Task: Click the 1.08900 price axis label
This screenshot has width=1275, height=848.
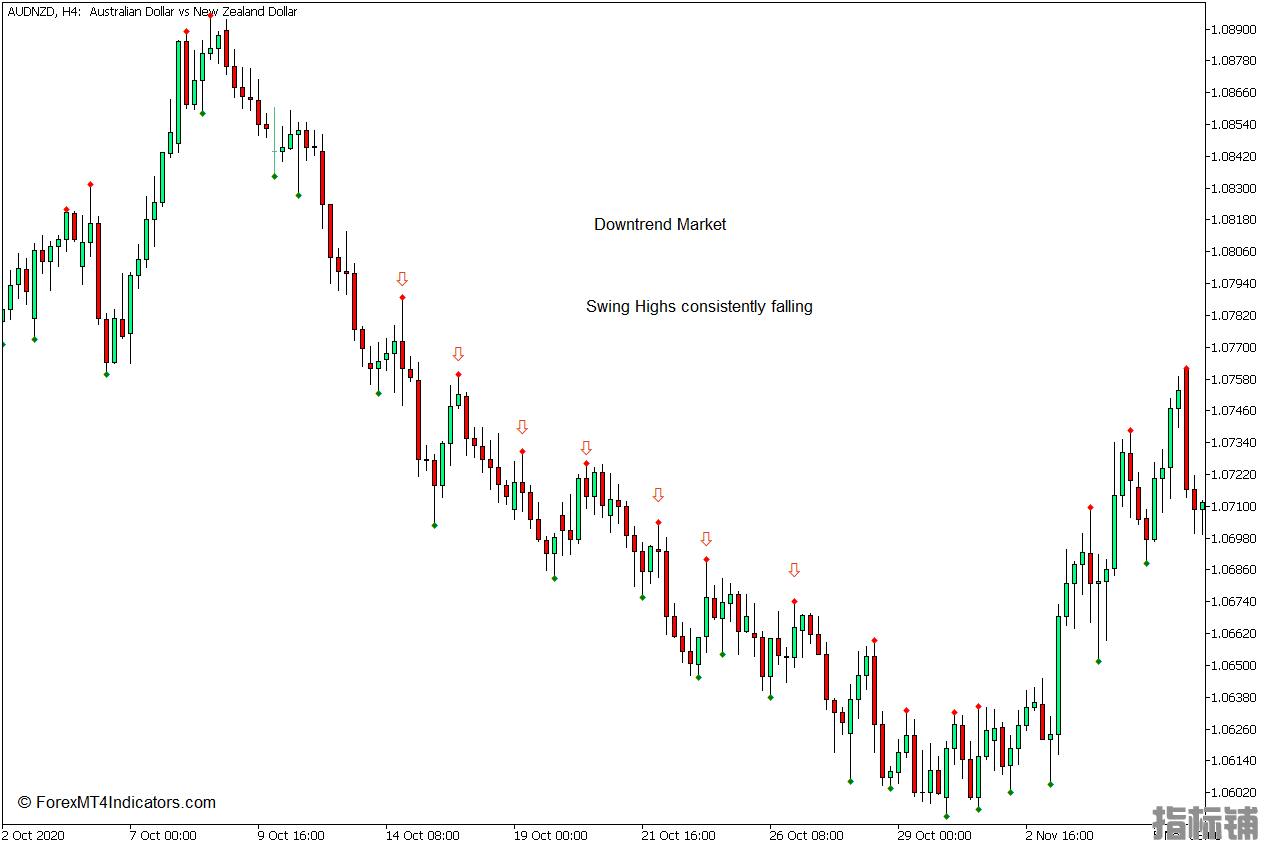Action: 1233,29
